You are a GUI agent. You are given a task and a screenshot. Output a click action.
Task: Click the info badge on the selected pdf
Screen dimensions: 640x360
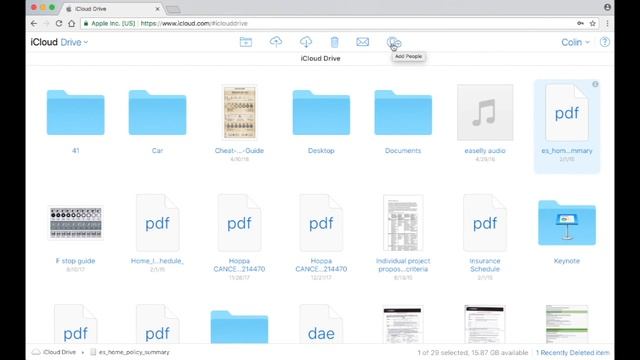[595, 84]
